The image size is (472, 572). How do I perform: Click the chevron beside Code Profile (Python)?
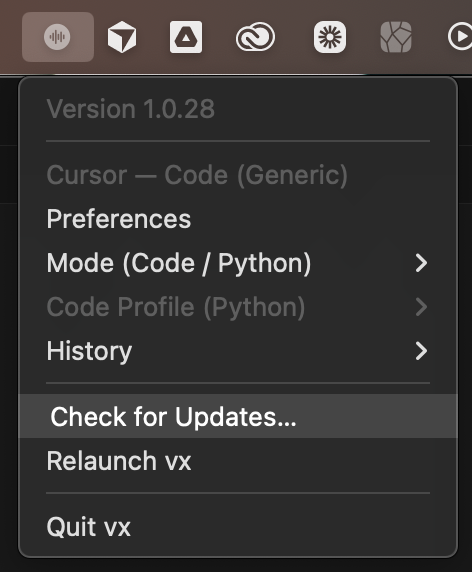[x=421, y=307]
